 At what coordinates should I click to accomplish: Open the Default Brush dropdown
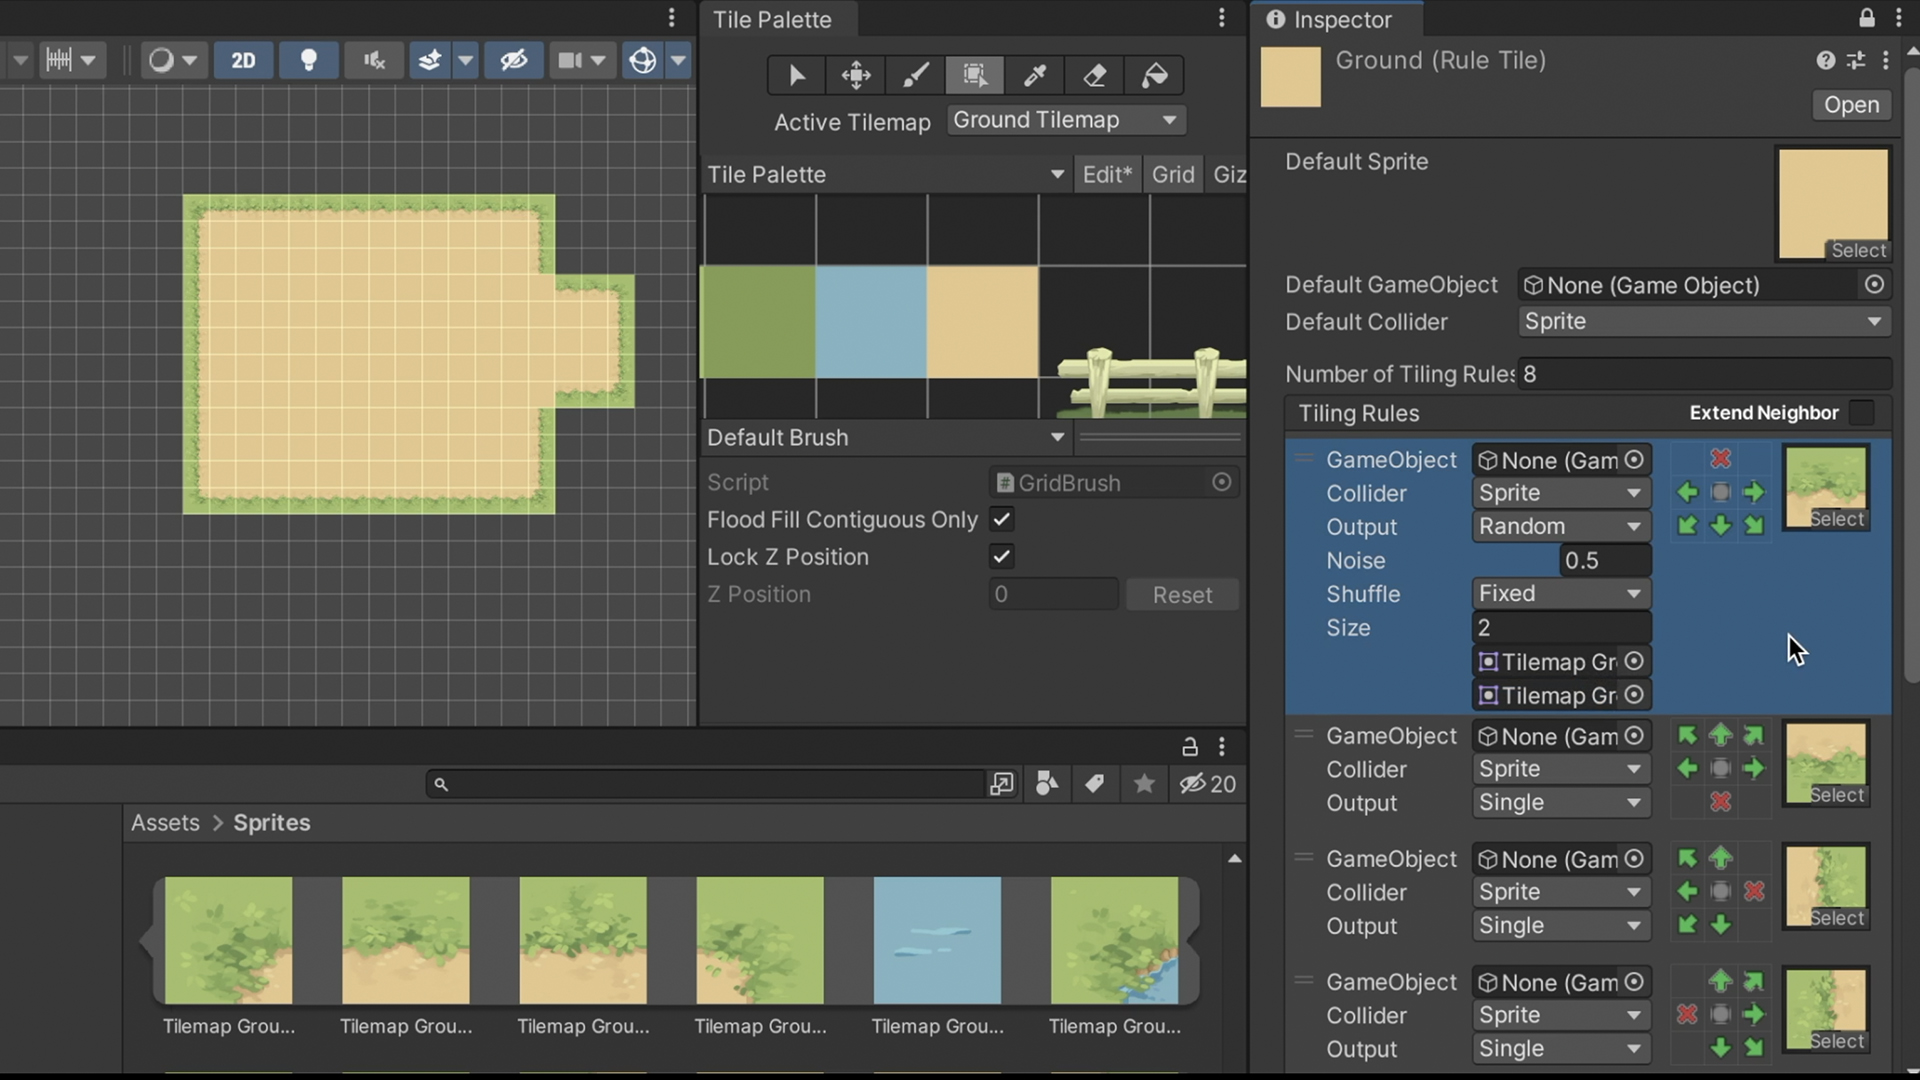pos(885,437)
